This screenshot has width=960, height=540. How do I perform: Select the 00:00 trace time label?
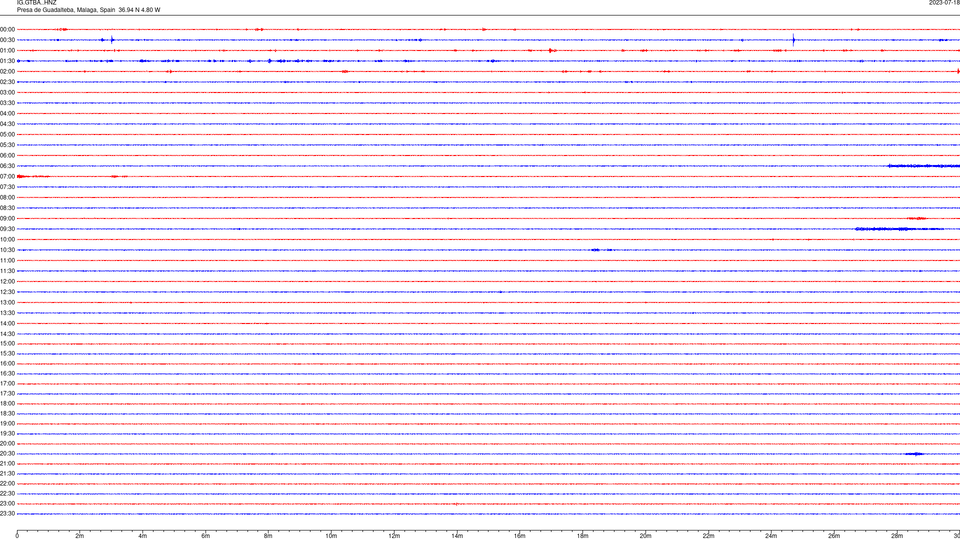(x=7, y=29)
